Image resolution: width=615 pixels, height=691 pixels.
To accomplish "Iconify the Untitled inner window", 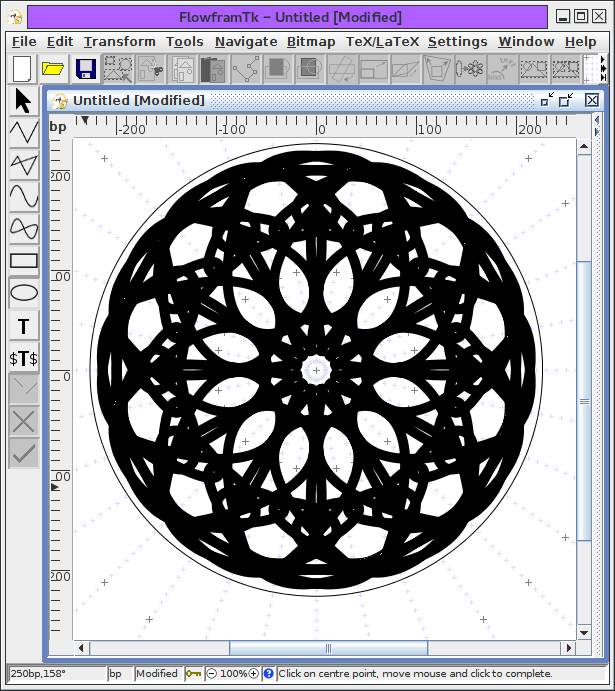I will [547, 100].
